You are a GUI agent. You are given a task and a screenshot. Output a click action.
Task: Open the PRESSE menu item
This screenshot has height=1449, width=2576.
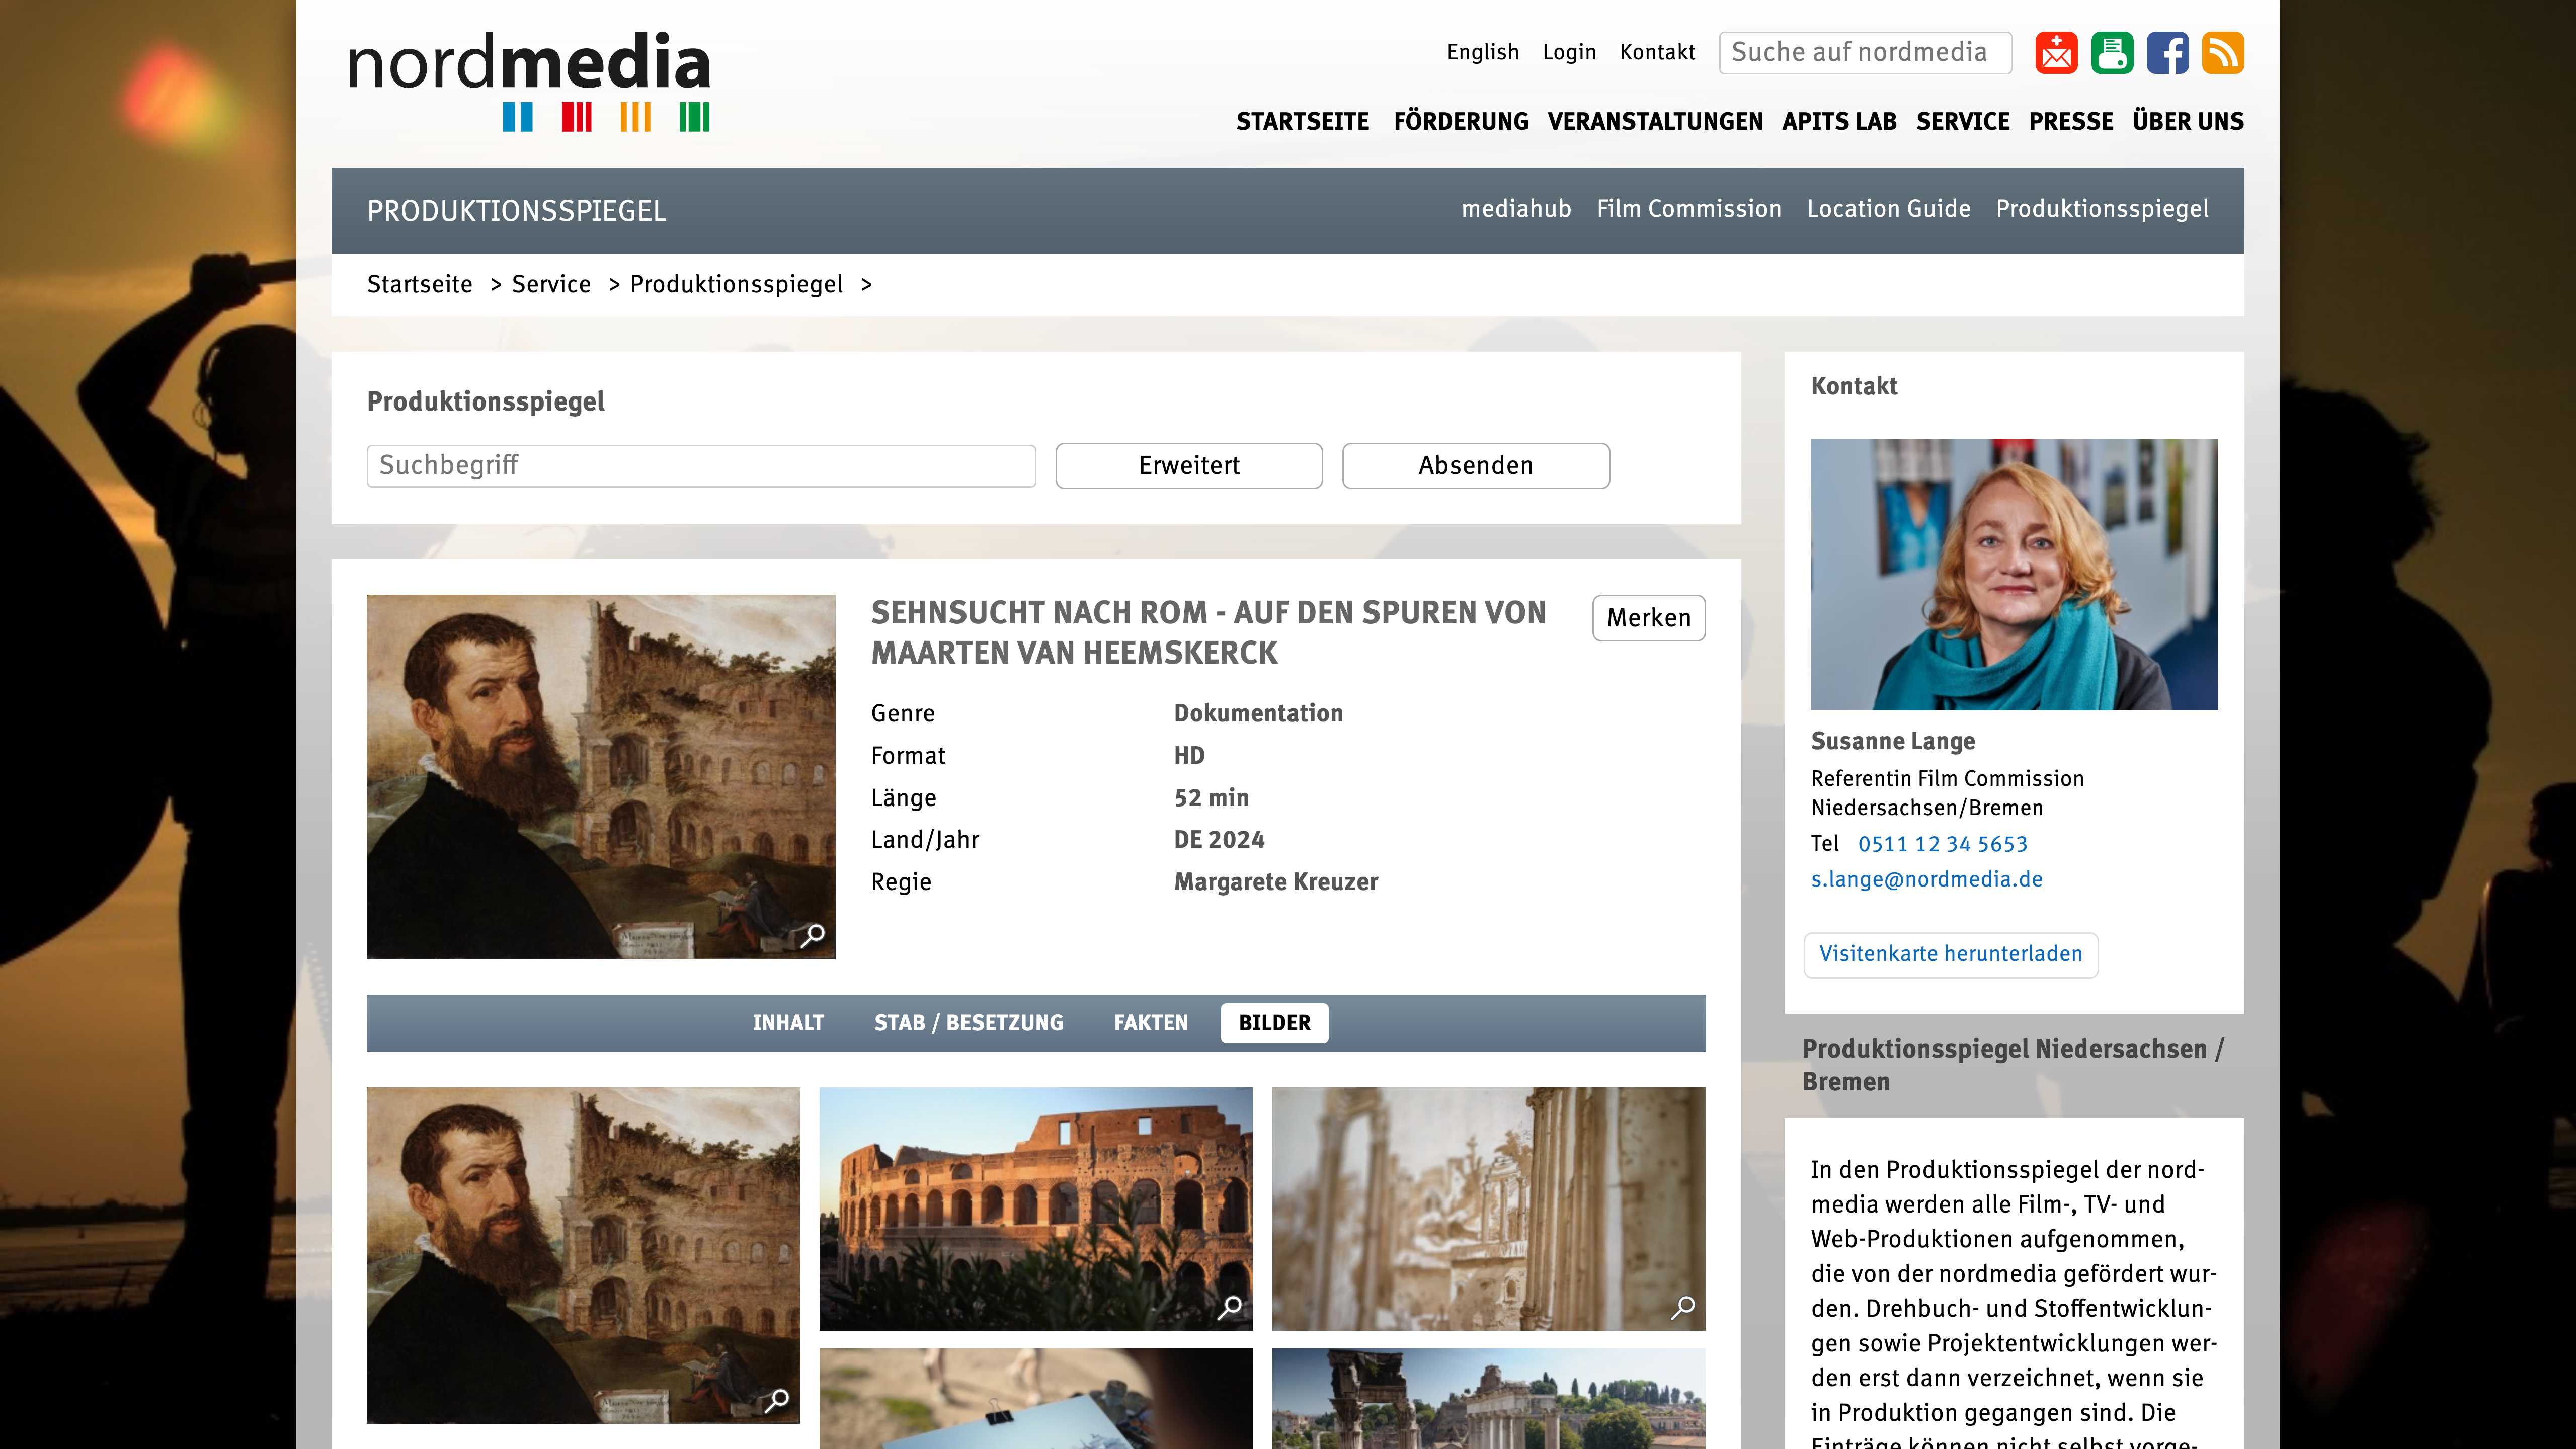pos(2071,121)
